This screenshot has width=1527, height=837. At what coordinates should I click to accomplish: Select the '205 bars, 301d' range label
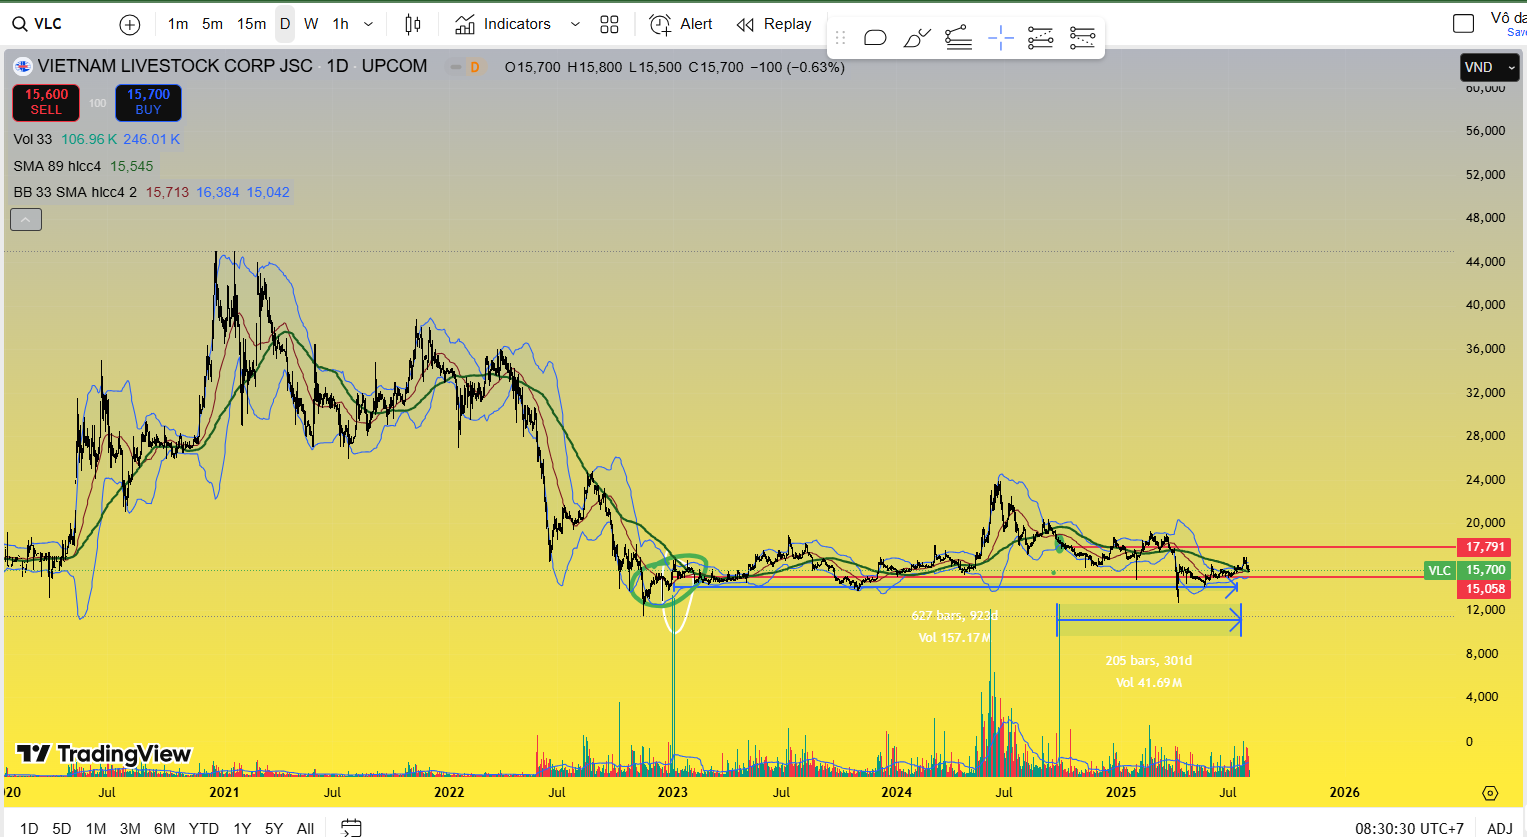(x=1148, y=661)
